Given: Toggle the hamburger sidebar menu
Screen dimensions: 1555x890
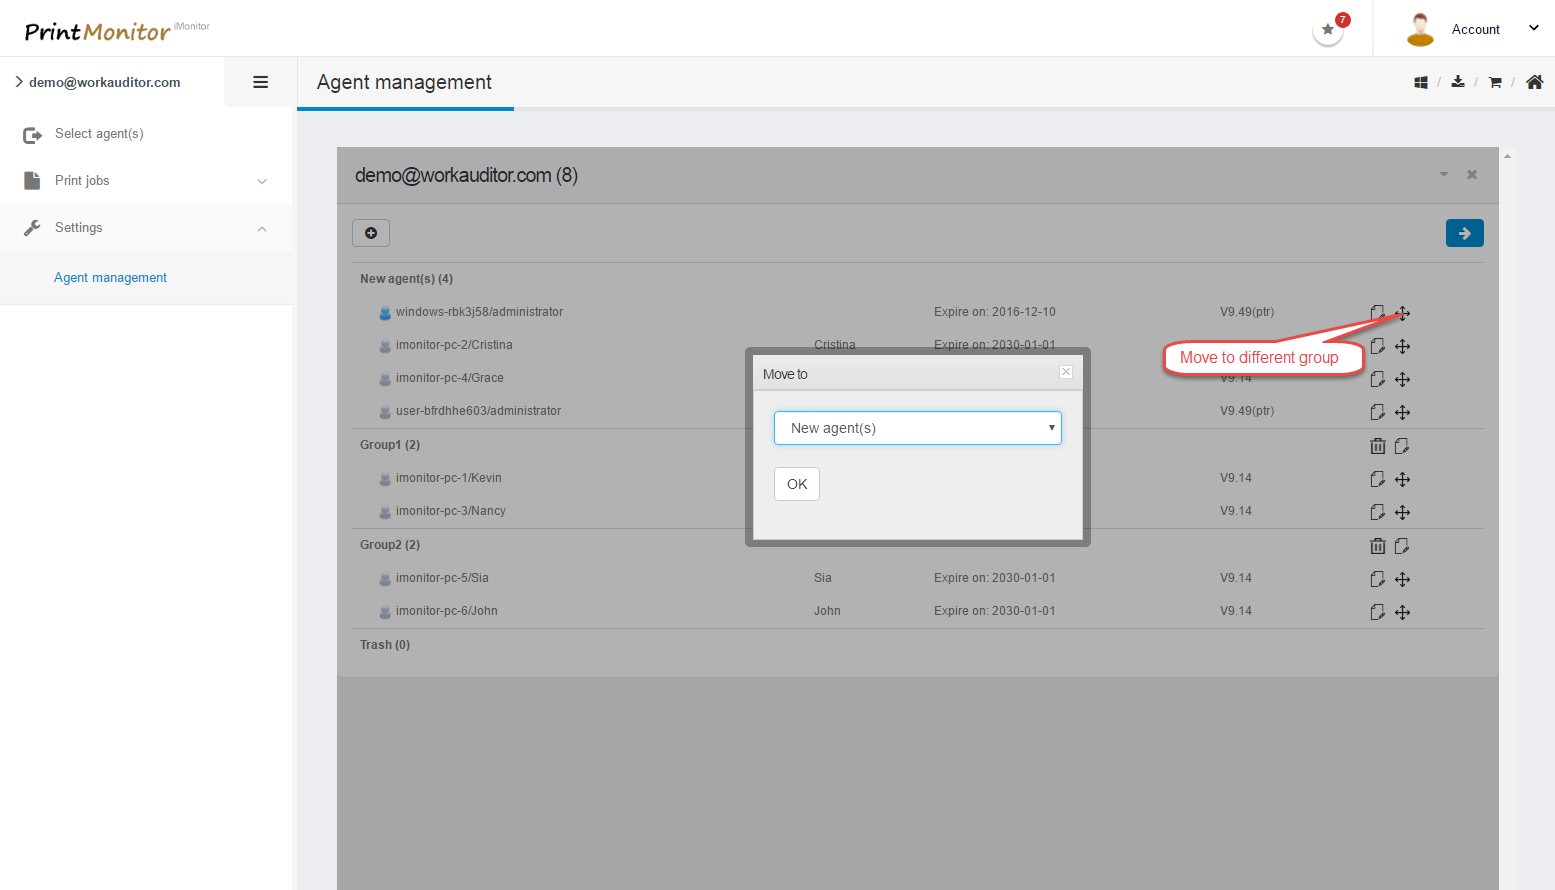Looking at the screenshot, I should pyautogui.click(x=260, y=82).
